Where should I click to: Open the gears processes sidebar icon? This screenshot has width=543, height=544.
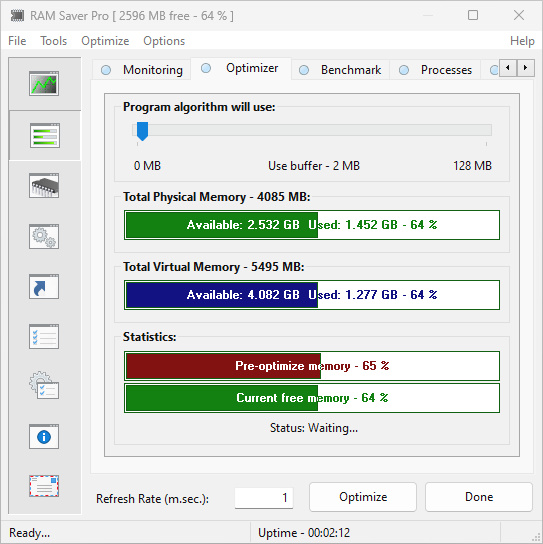coord(44,237)
